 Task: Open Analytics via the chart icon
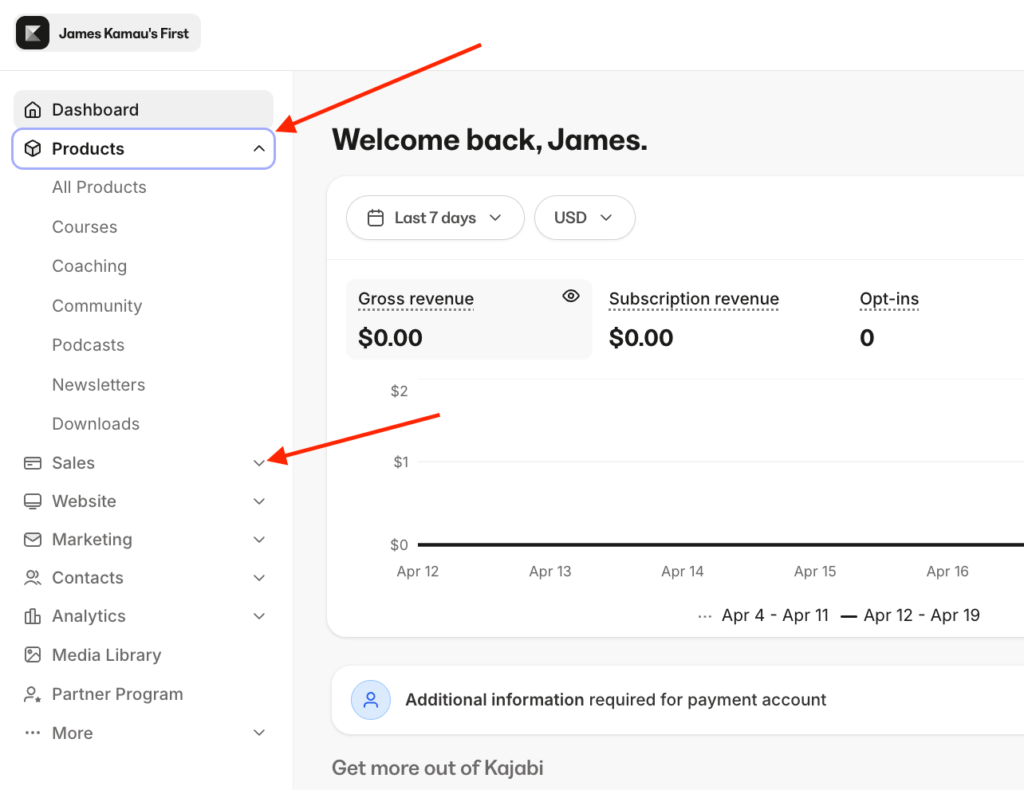click(31, 616)
